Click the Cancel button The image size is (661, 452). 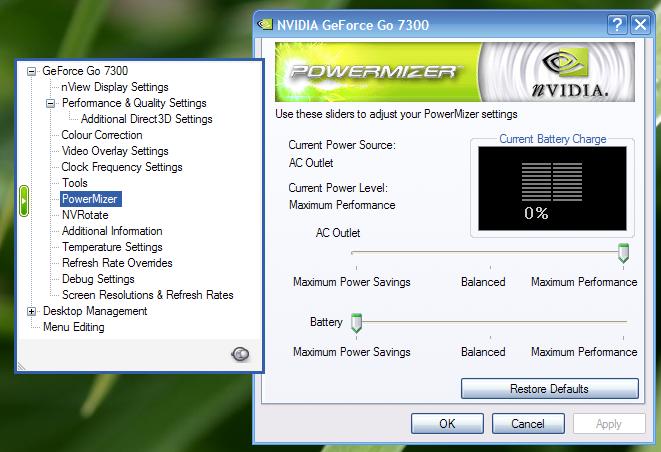[528, 423]
